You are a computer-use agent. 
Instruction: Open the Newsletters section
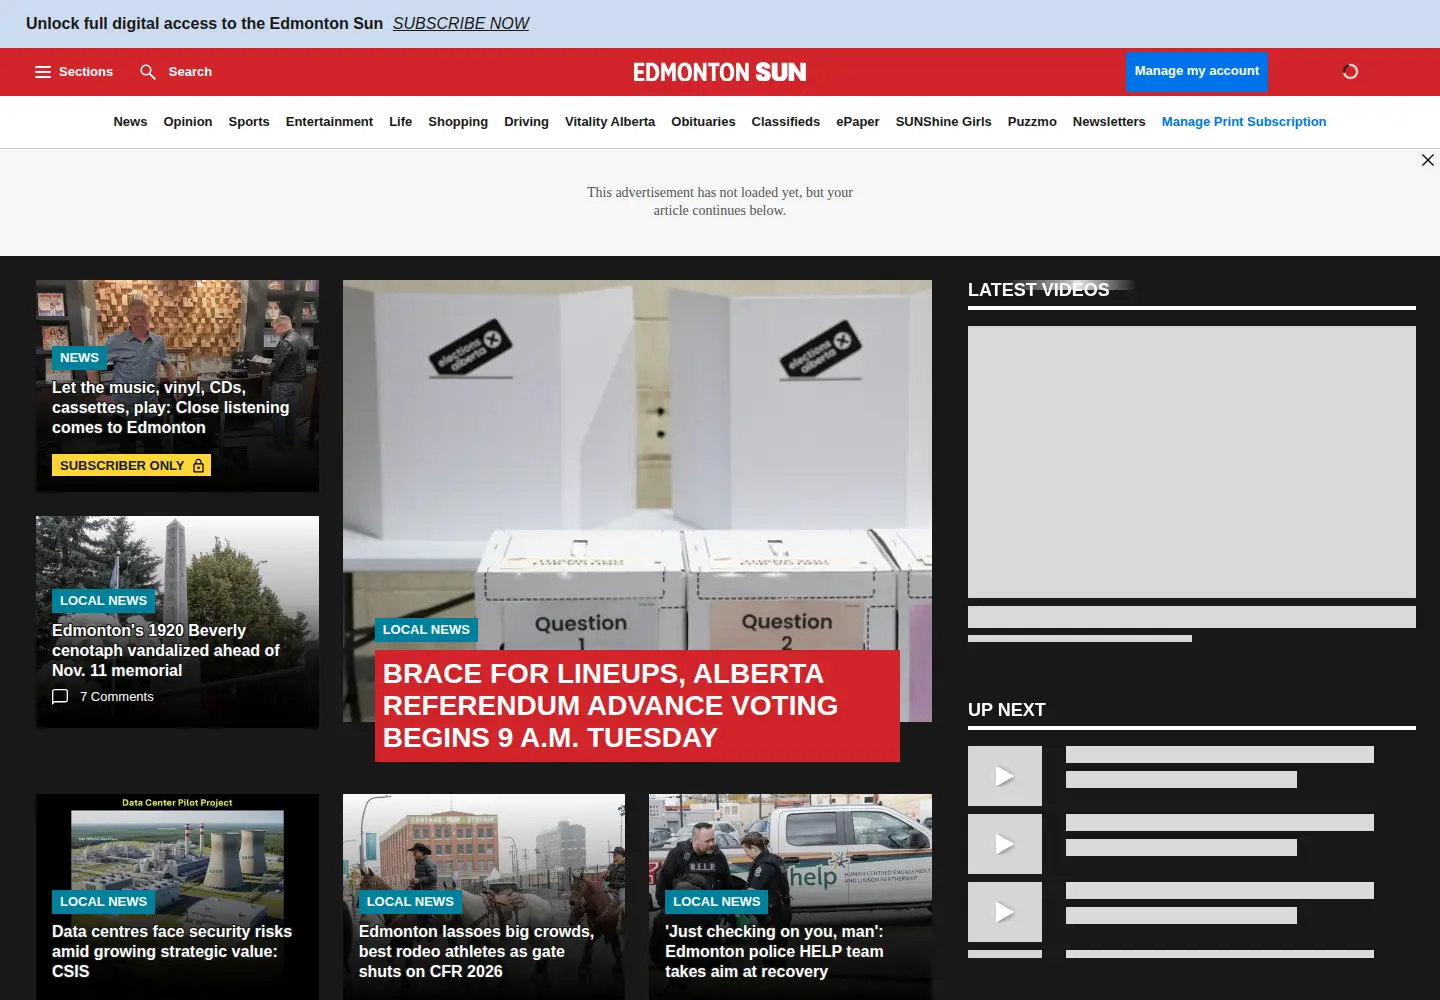tap(1109, 122)
